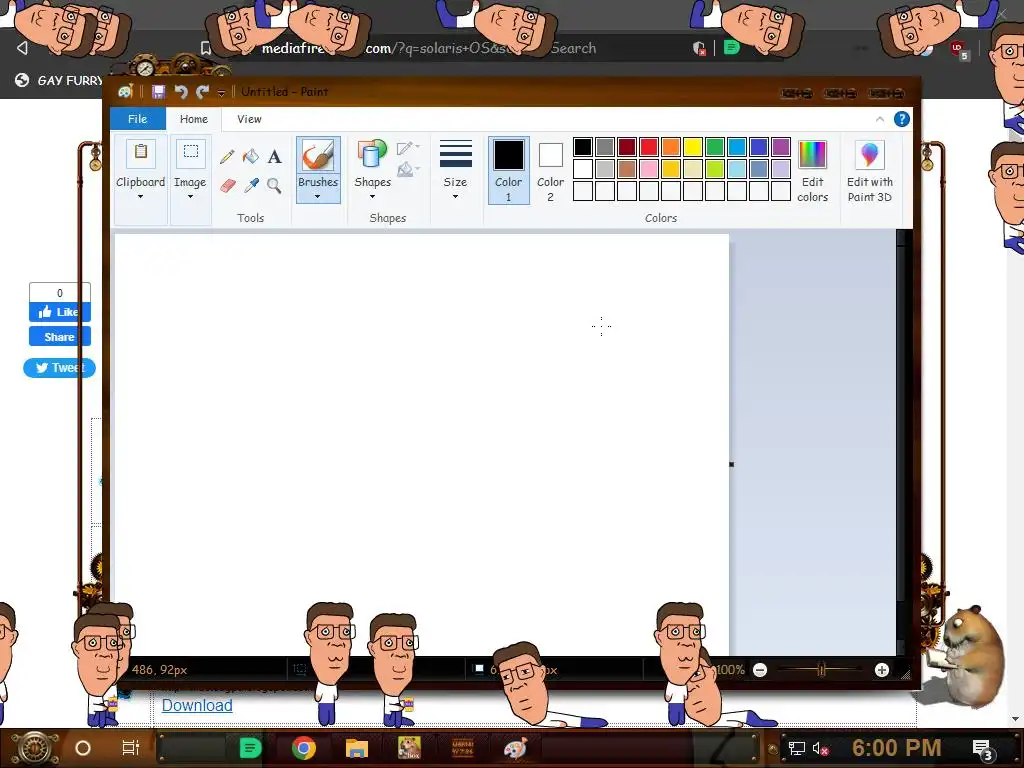Screen dimensions: 1024x768
Task: Click the Redo arrow in title bar
Action: click(x=202, y=92)
